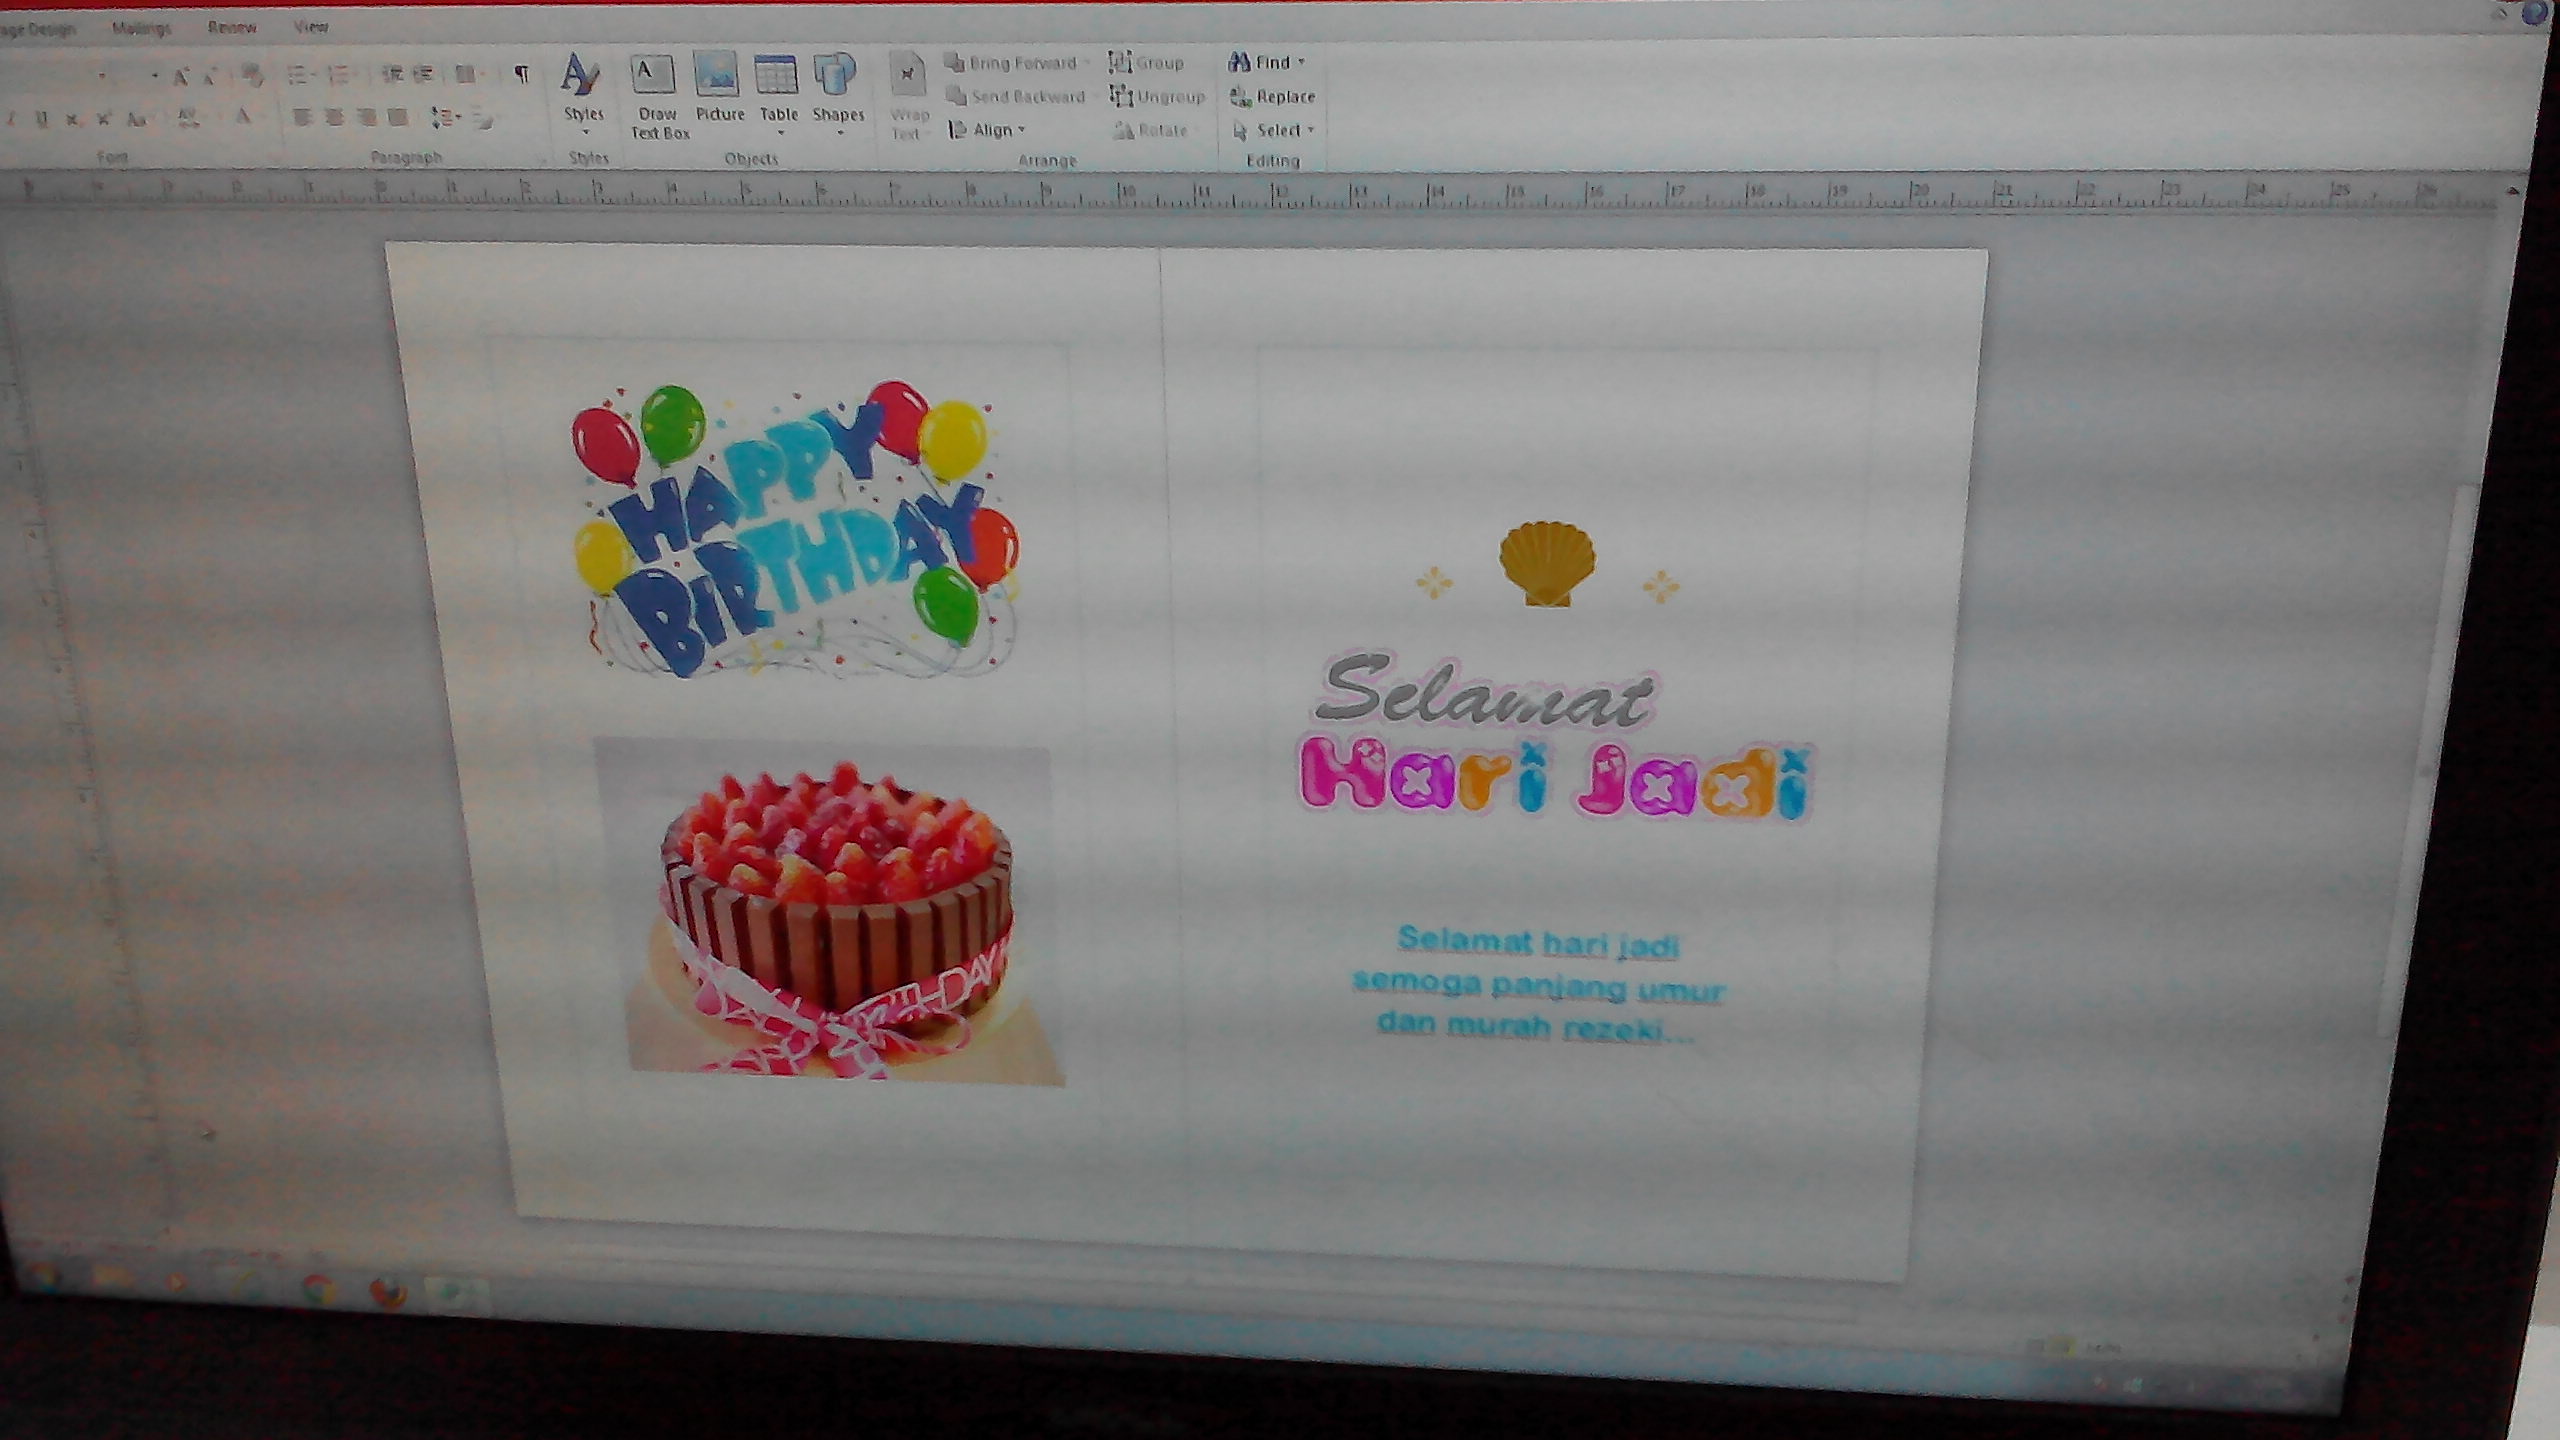The image size is (2560, 1440).
Task: Expand the Find dropdown arrow
Action: pyautogui.click(x=1301, y=62)
